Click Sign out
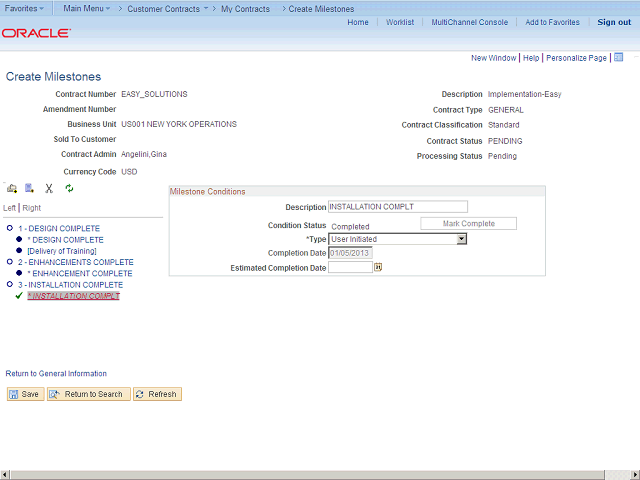The image size is (640, 480). (x=614, y=22)
